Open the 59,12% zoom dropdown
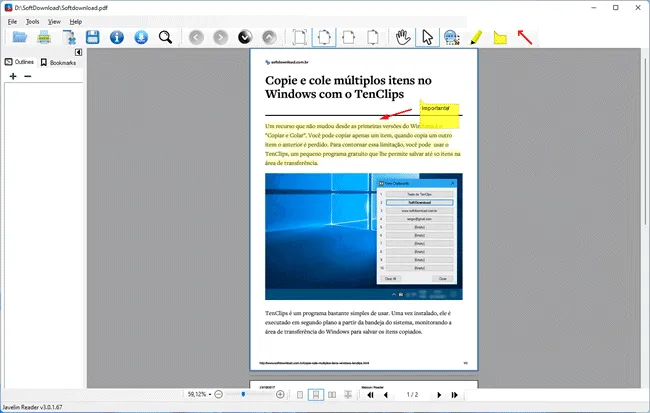Image resolution: width=650 pixels, height=413 pixels. (x=199, y=394)
